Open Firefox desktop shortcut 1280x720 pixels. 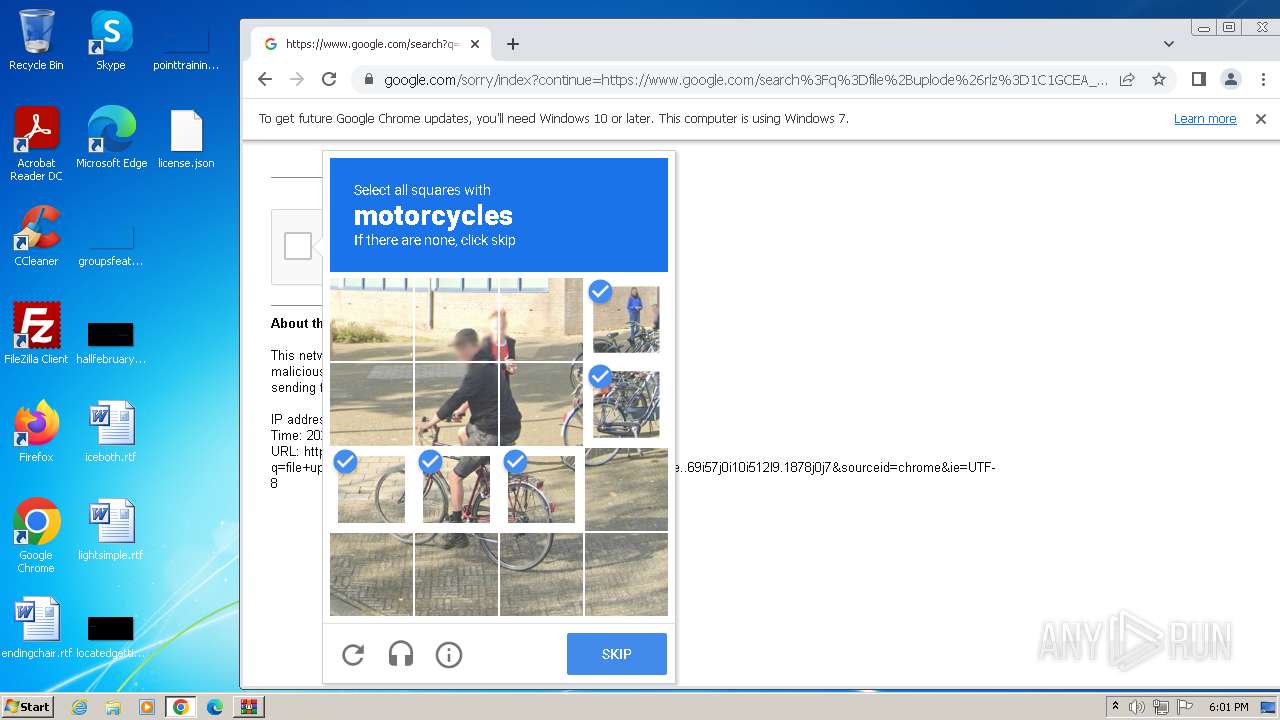36,432
